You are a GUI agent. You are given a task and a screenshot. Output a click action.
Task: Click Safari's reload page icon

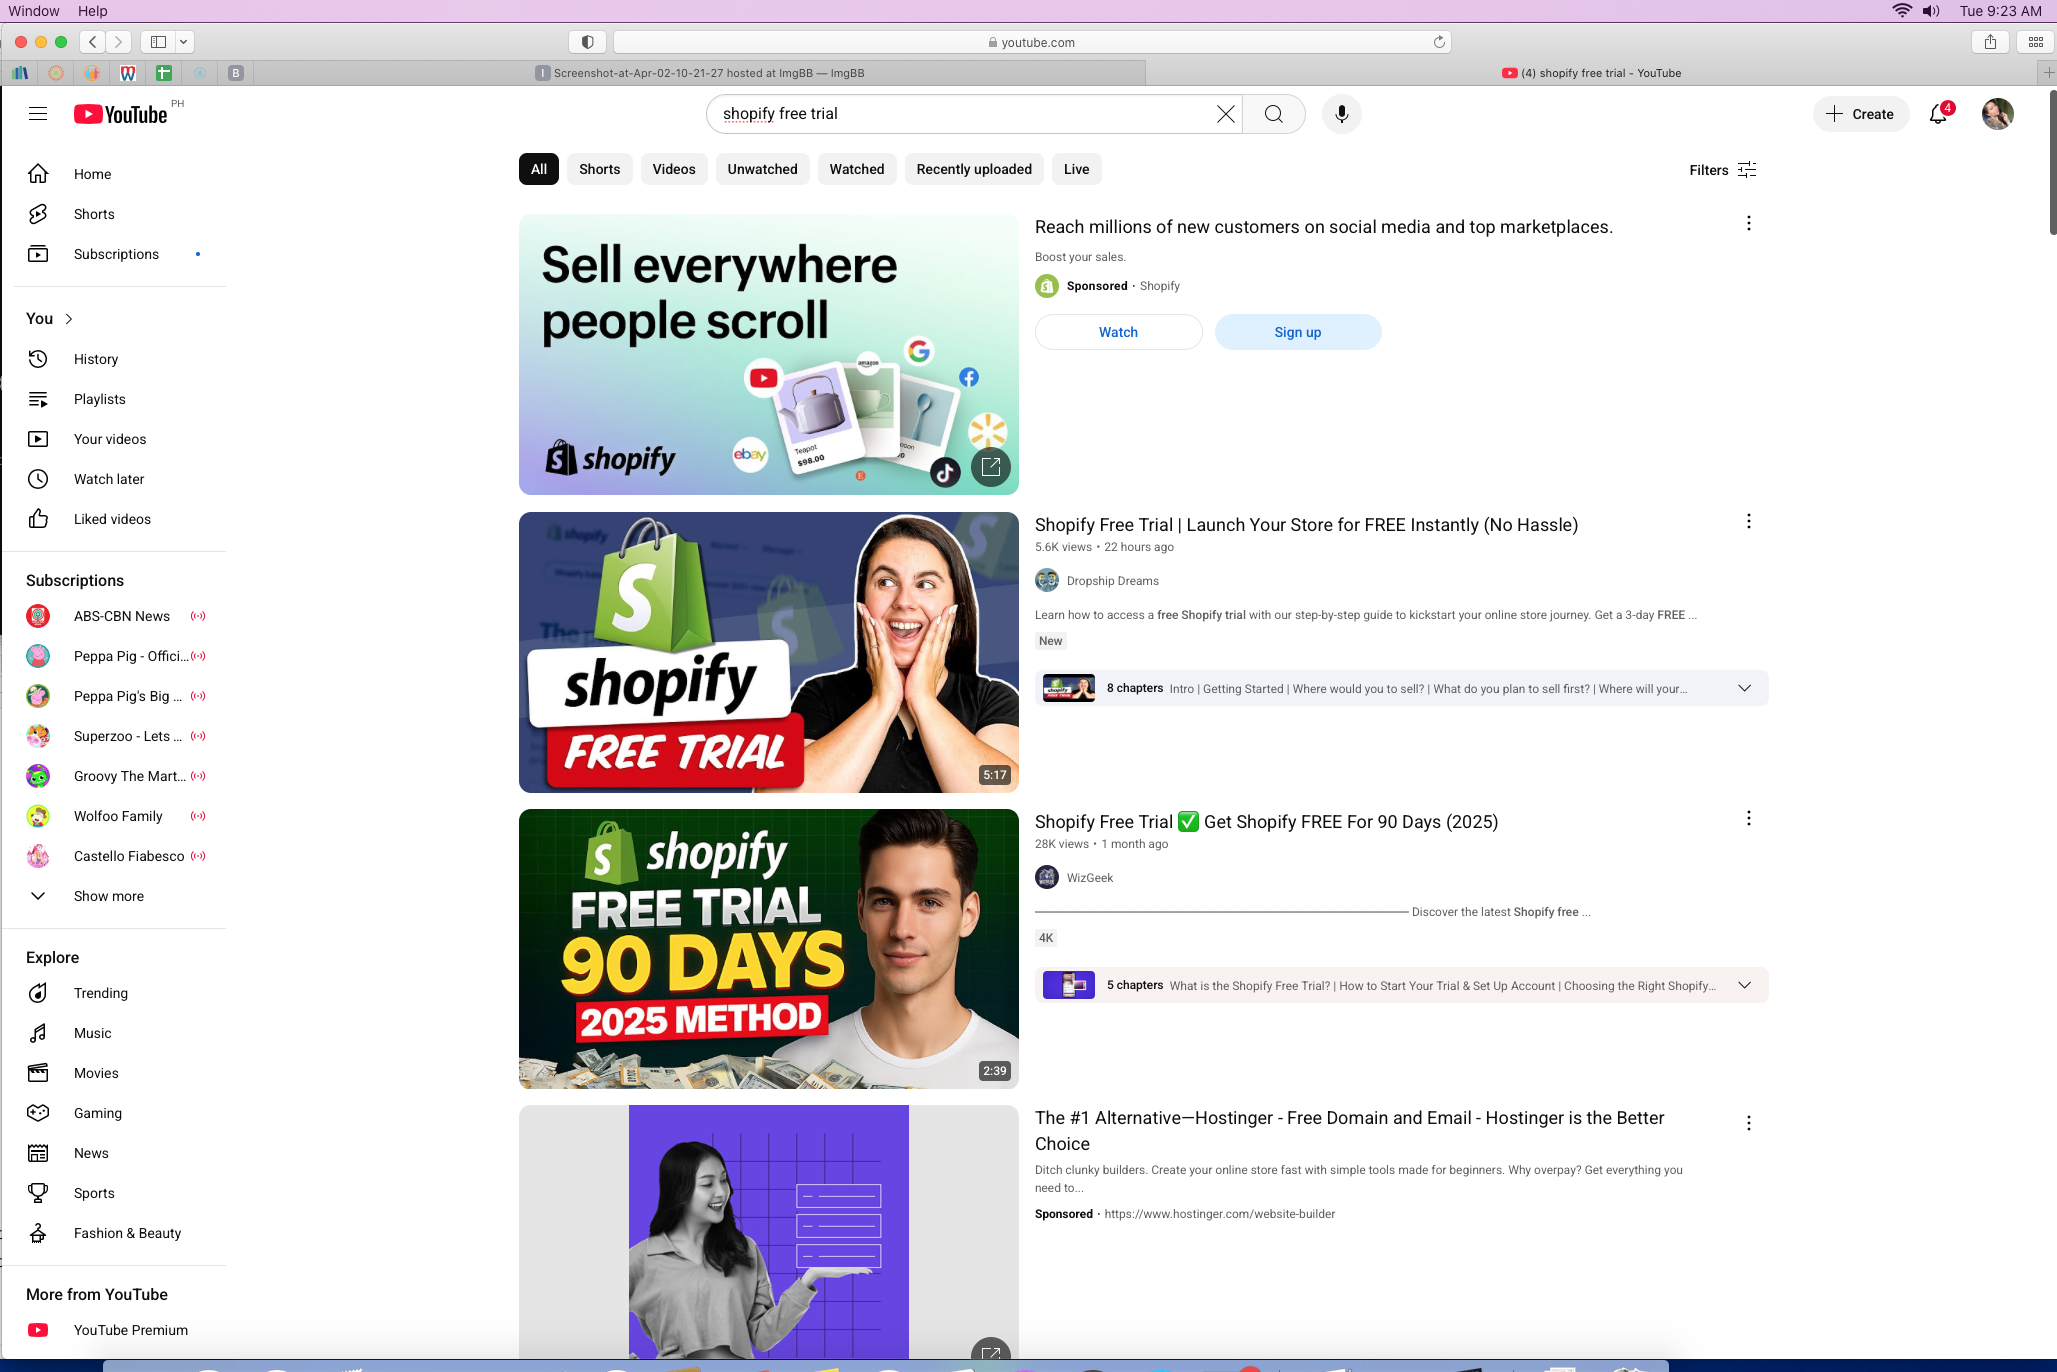[x=1439, y=42]
